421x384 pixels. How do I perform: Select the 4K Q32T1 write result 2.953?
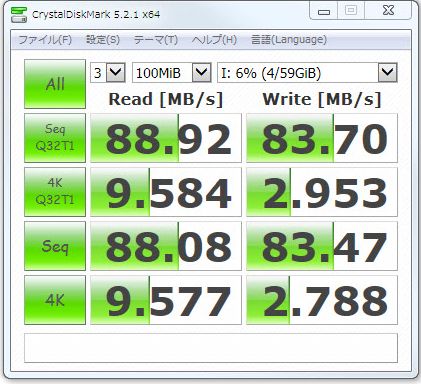pyautogui.click(x=322, y=192)
